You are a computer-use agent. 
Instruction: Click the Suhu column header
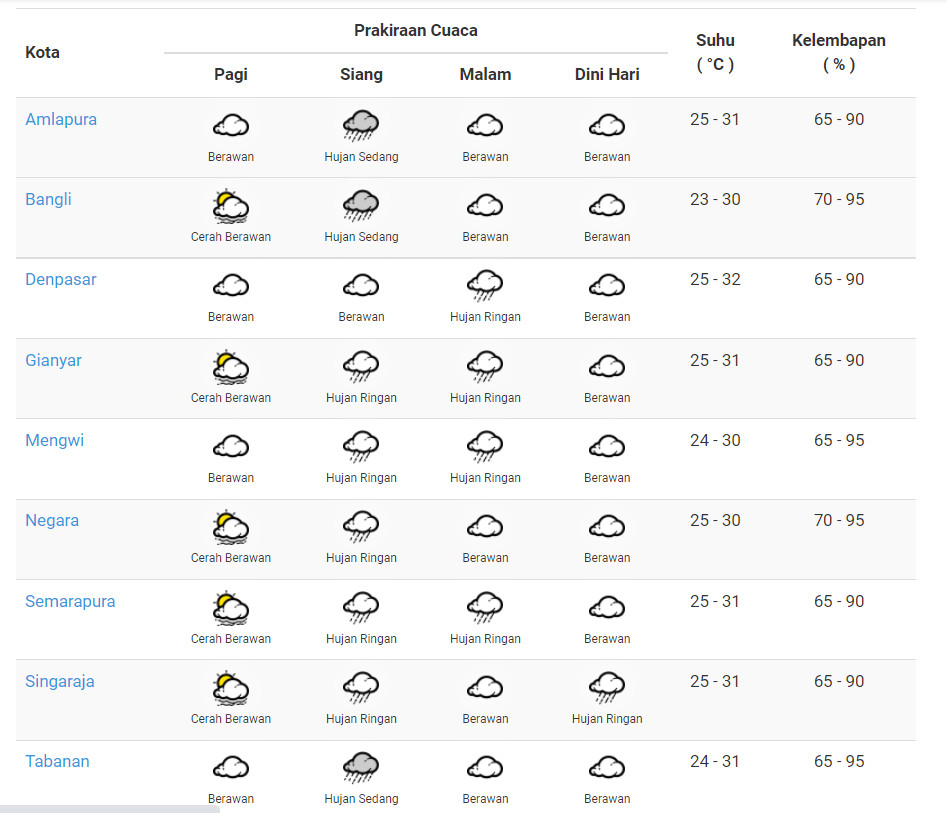click(x=715, y=53)
